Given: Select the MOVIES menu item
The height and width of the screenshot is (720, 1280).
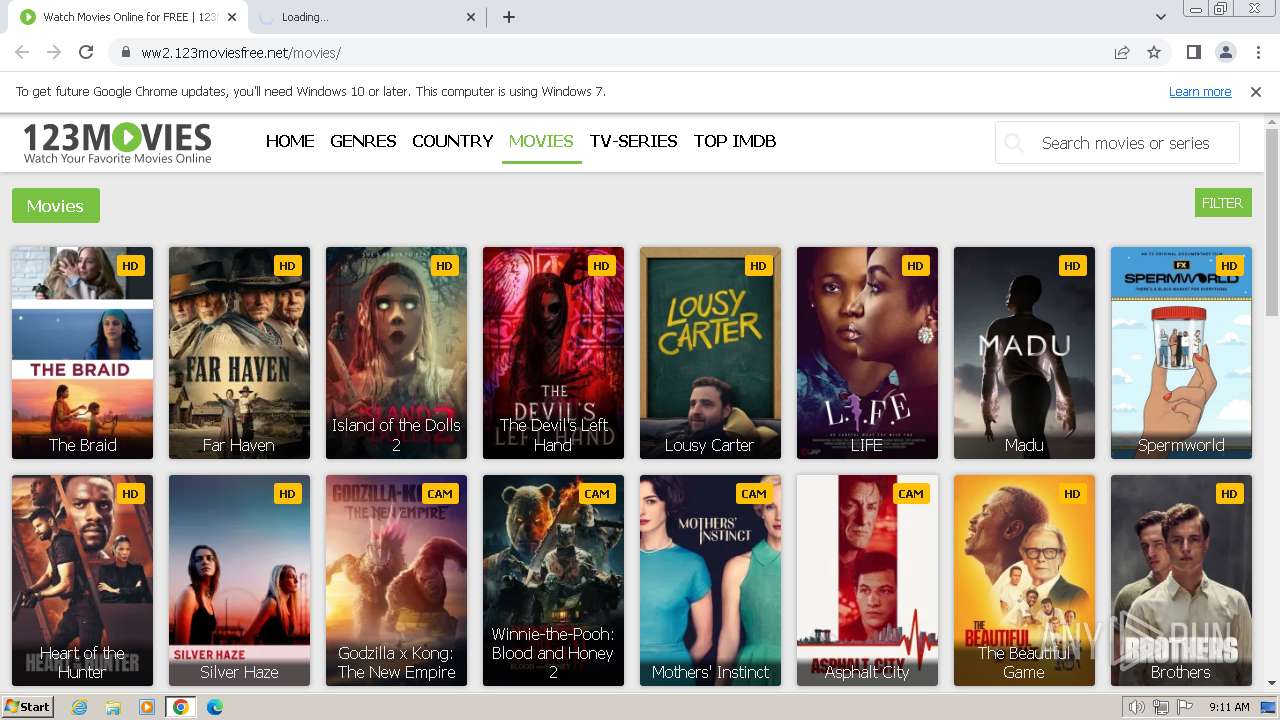Looking at the screenshot, I should click(x=541, y=141).
